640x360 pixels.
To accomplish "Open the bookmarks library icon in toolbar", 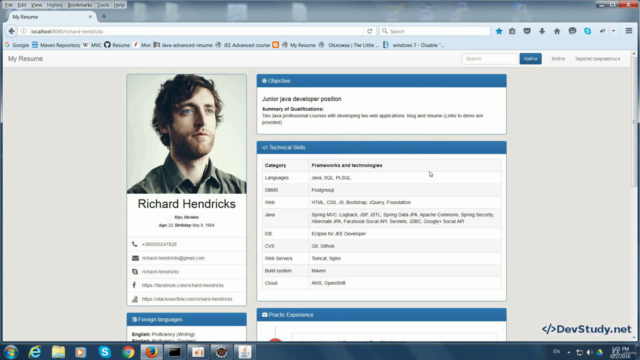I will point(512,31).
